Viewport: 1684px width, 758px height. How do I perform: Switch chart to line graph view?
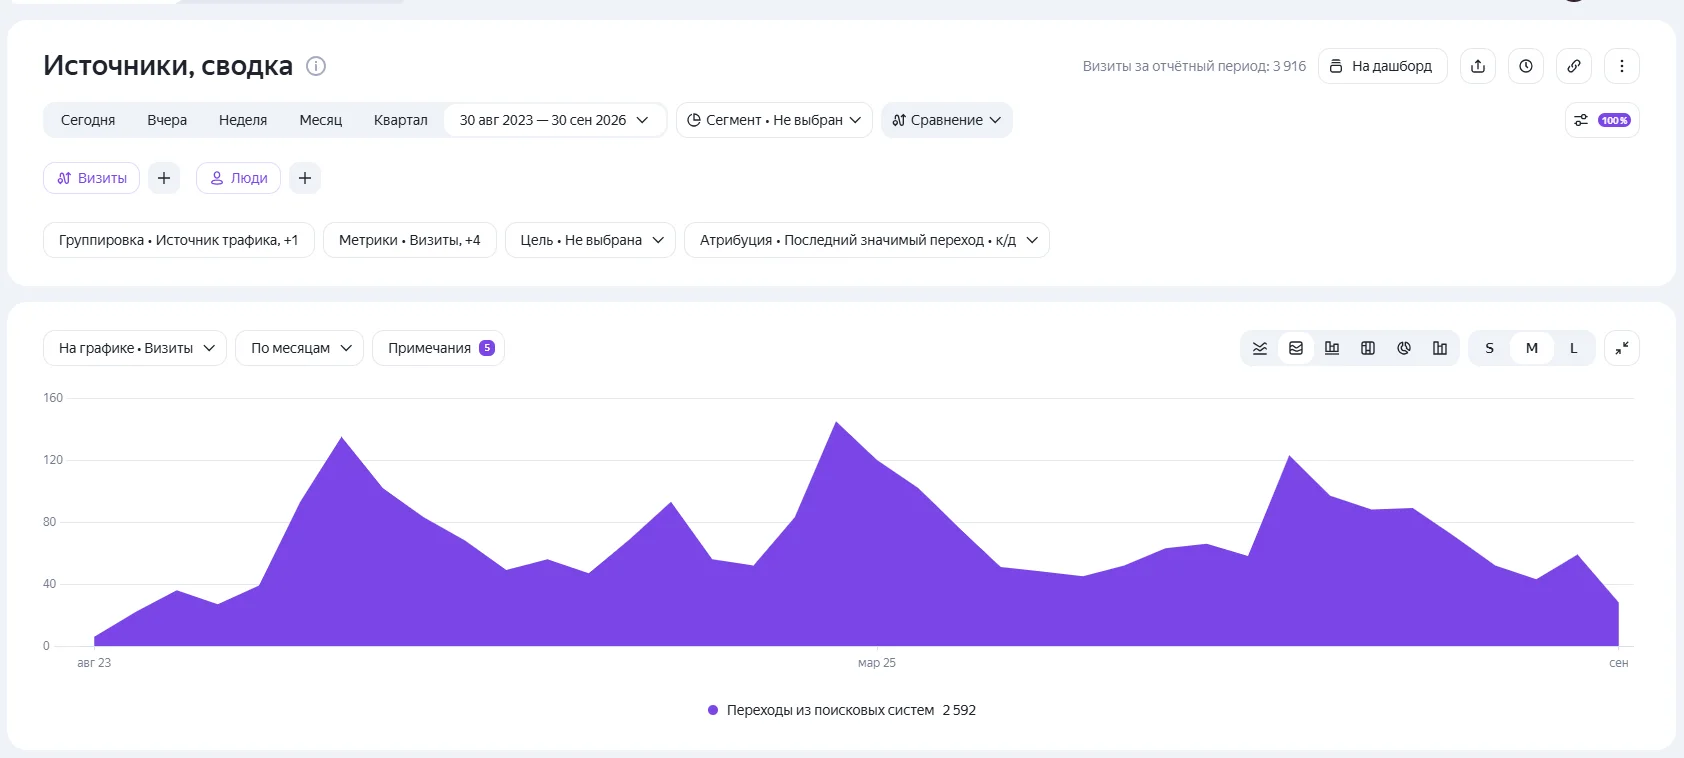point(1260,348)
